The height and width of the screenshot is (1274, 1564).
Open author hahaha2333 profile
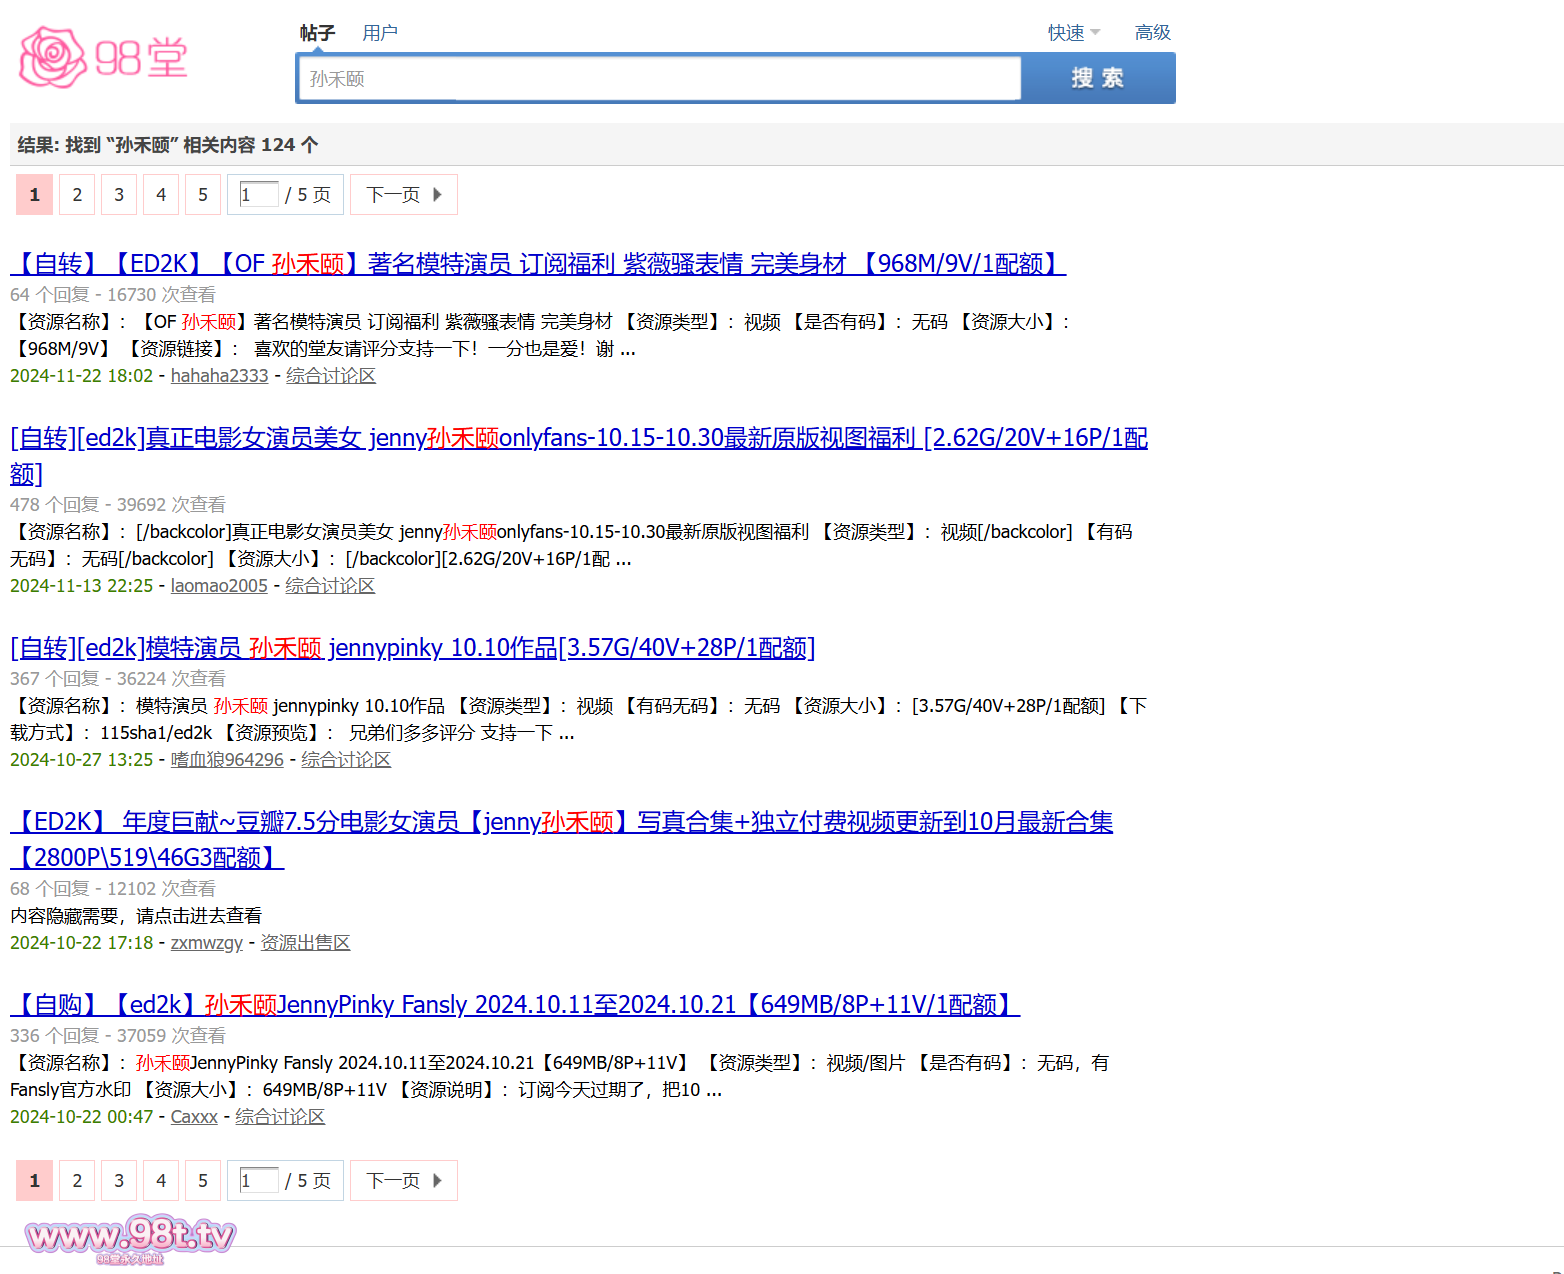tap(220, 376)
